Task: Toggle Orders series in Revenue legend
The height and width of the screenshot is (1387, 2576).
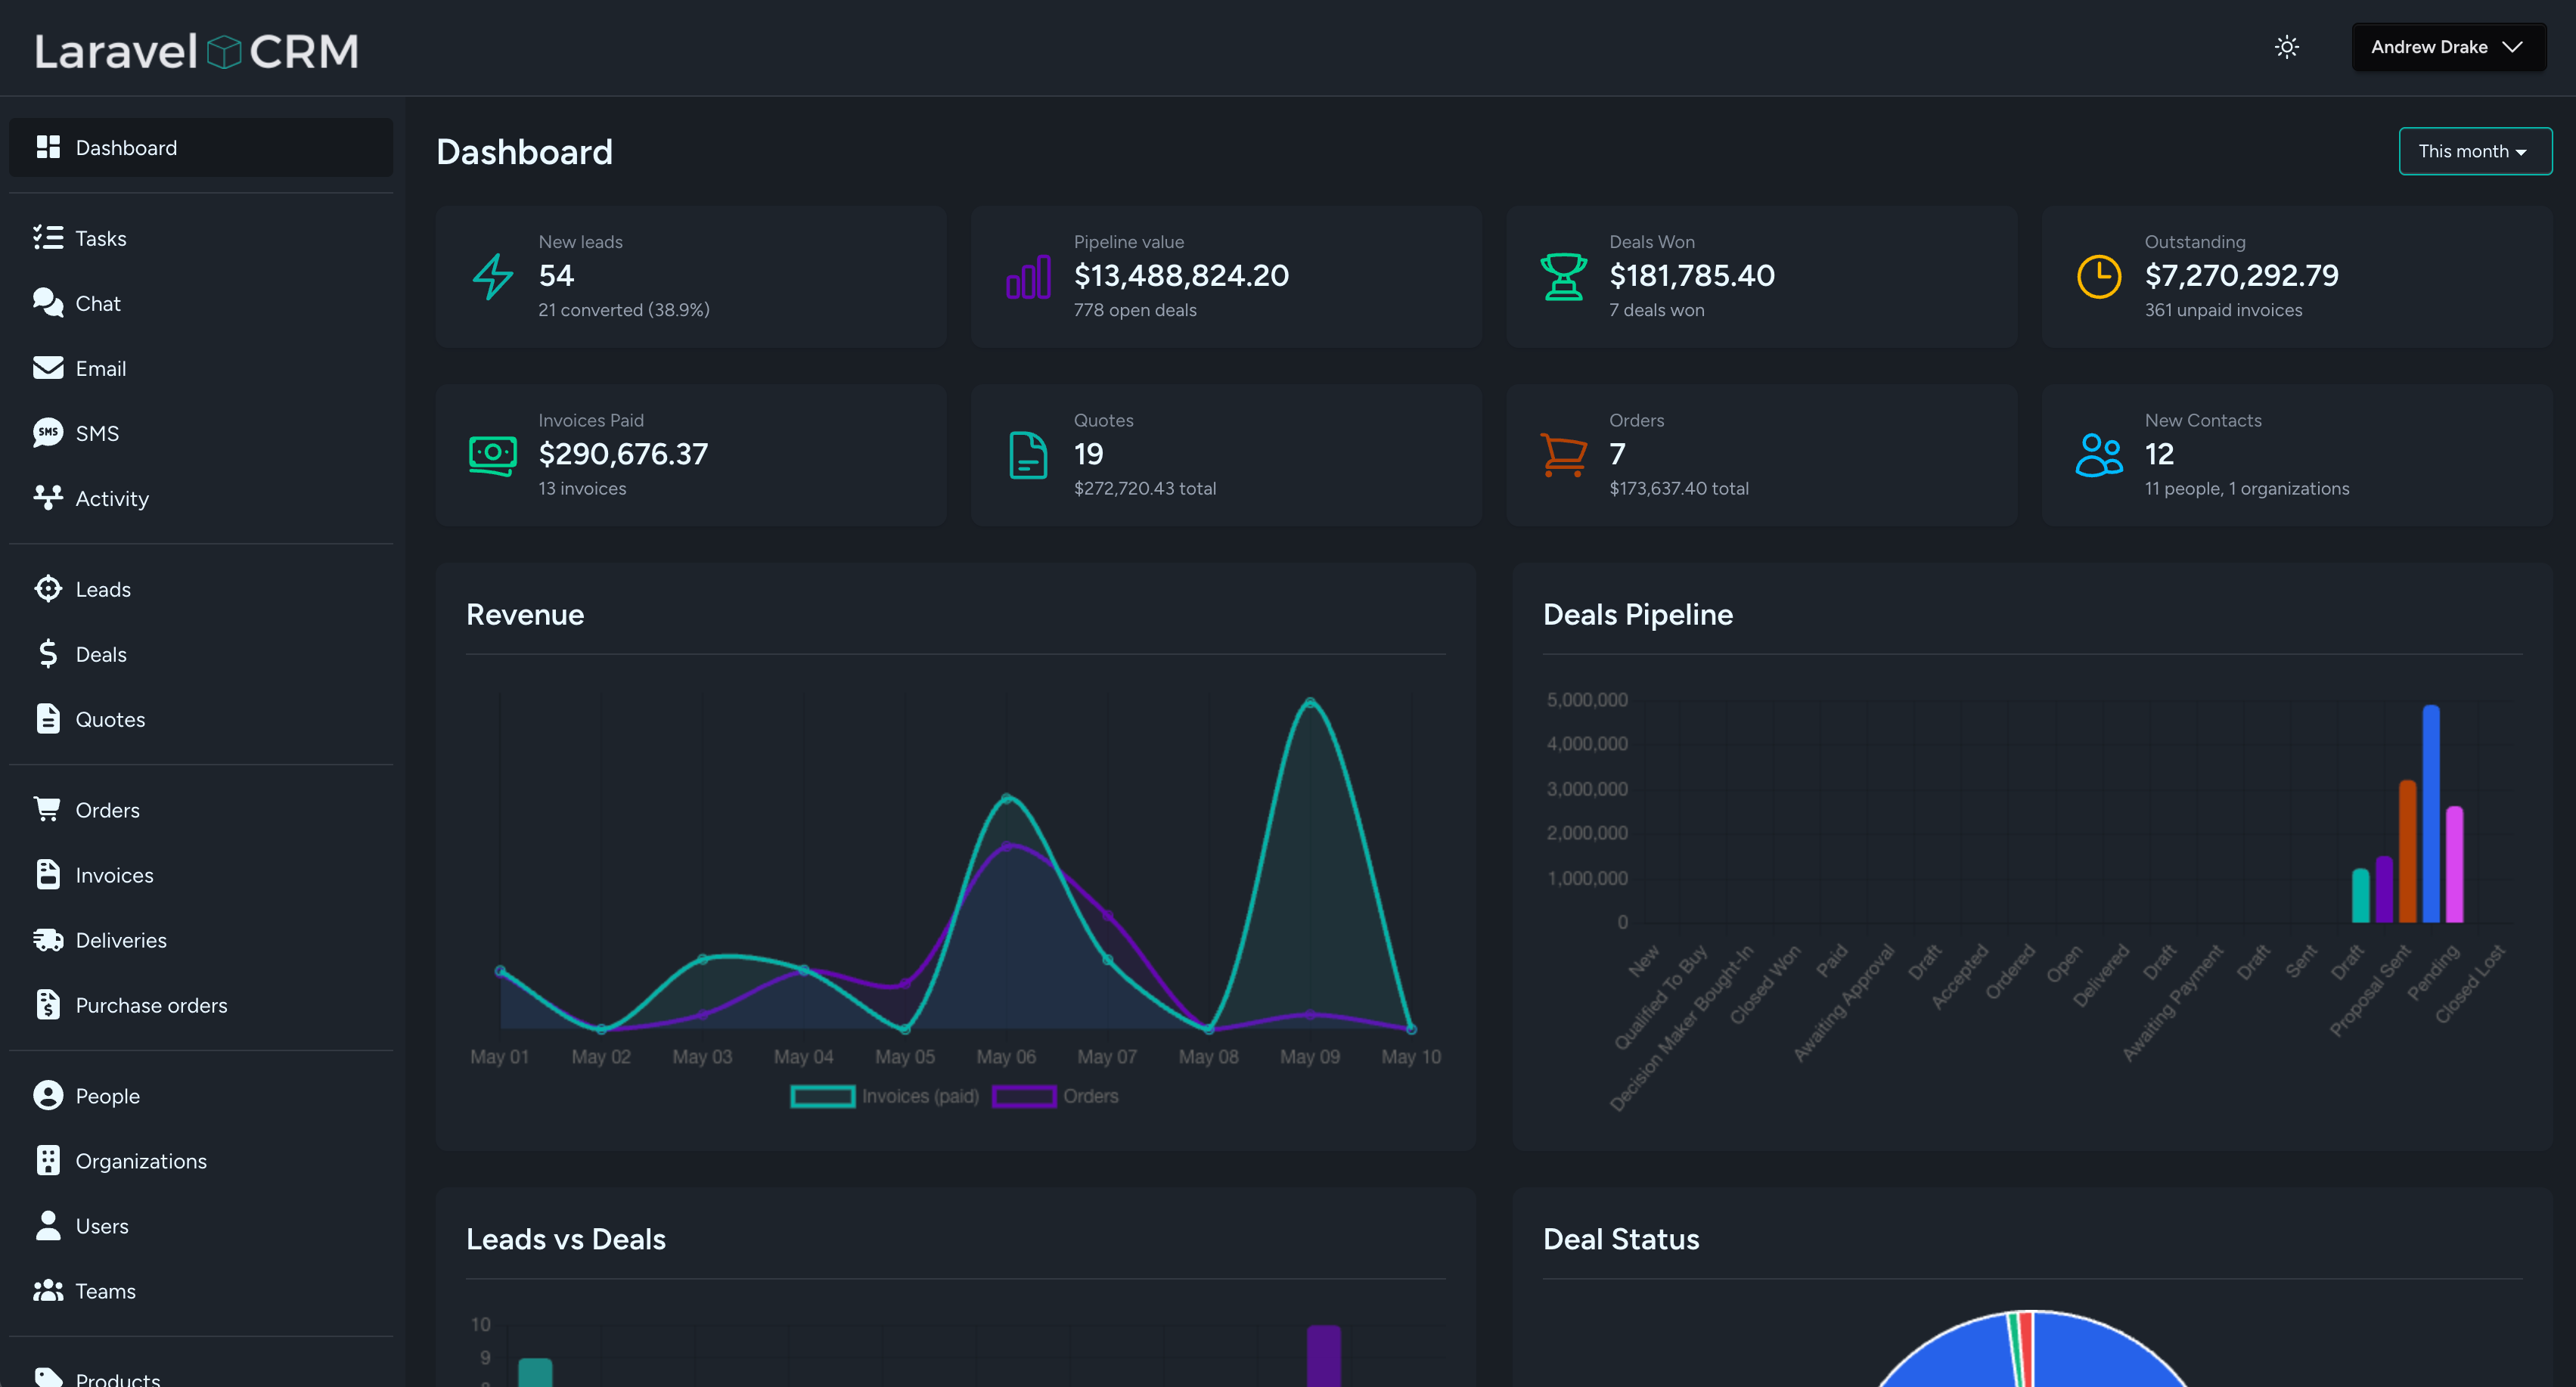Action: 1055,1096
